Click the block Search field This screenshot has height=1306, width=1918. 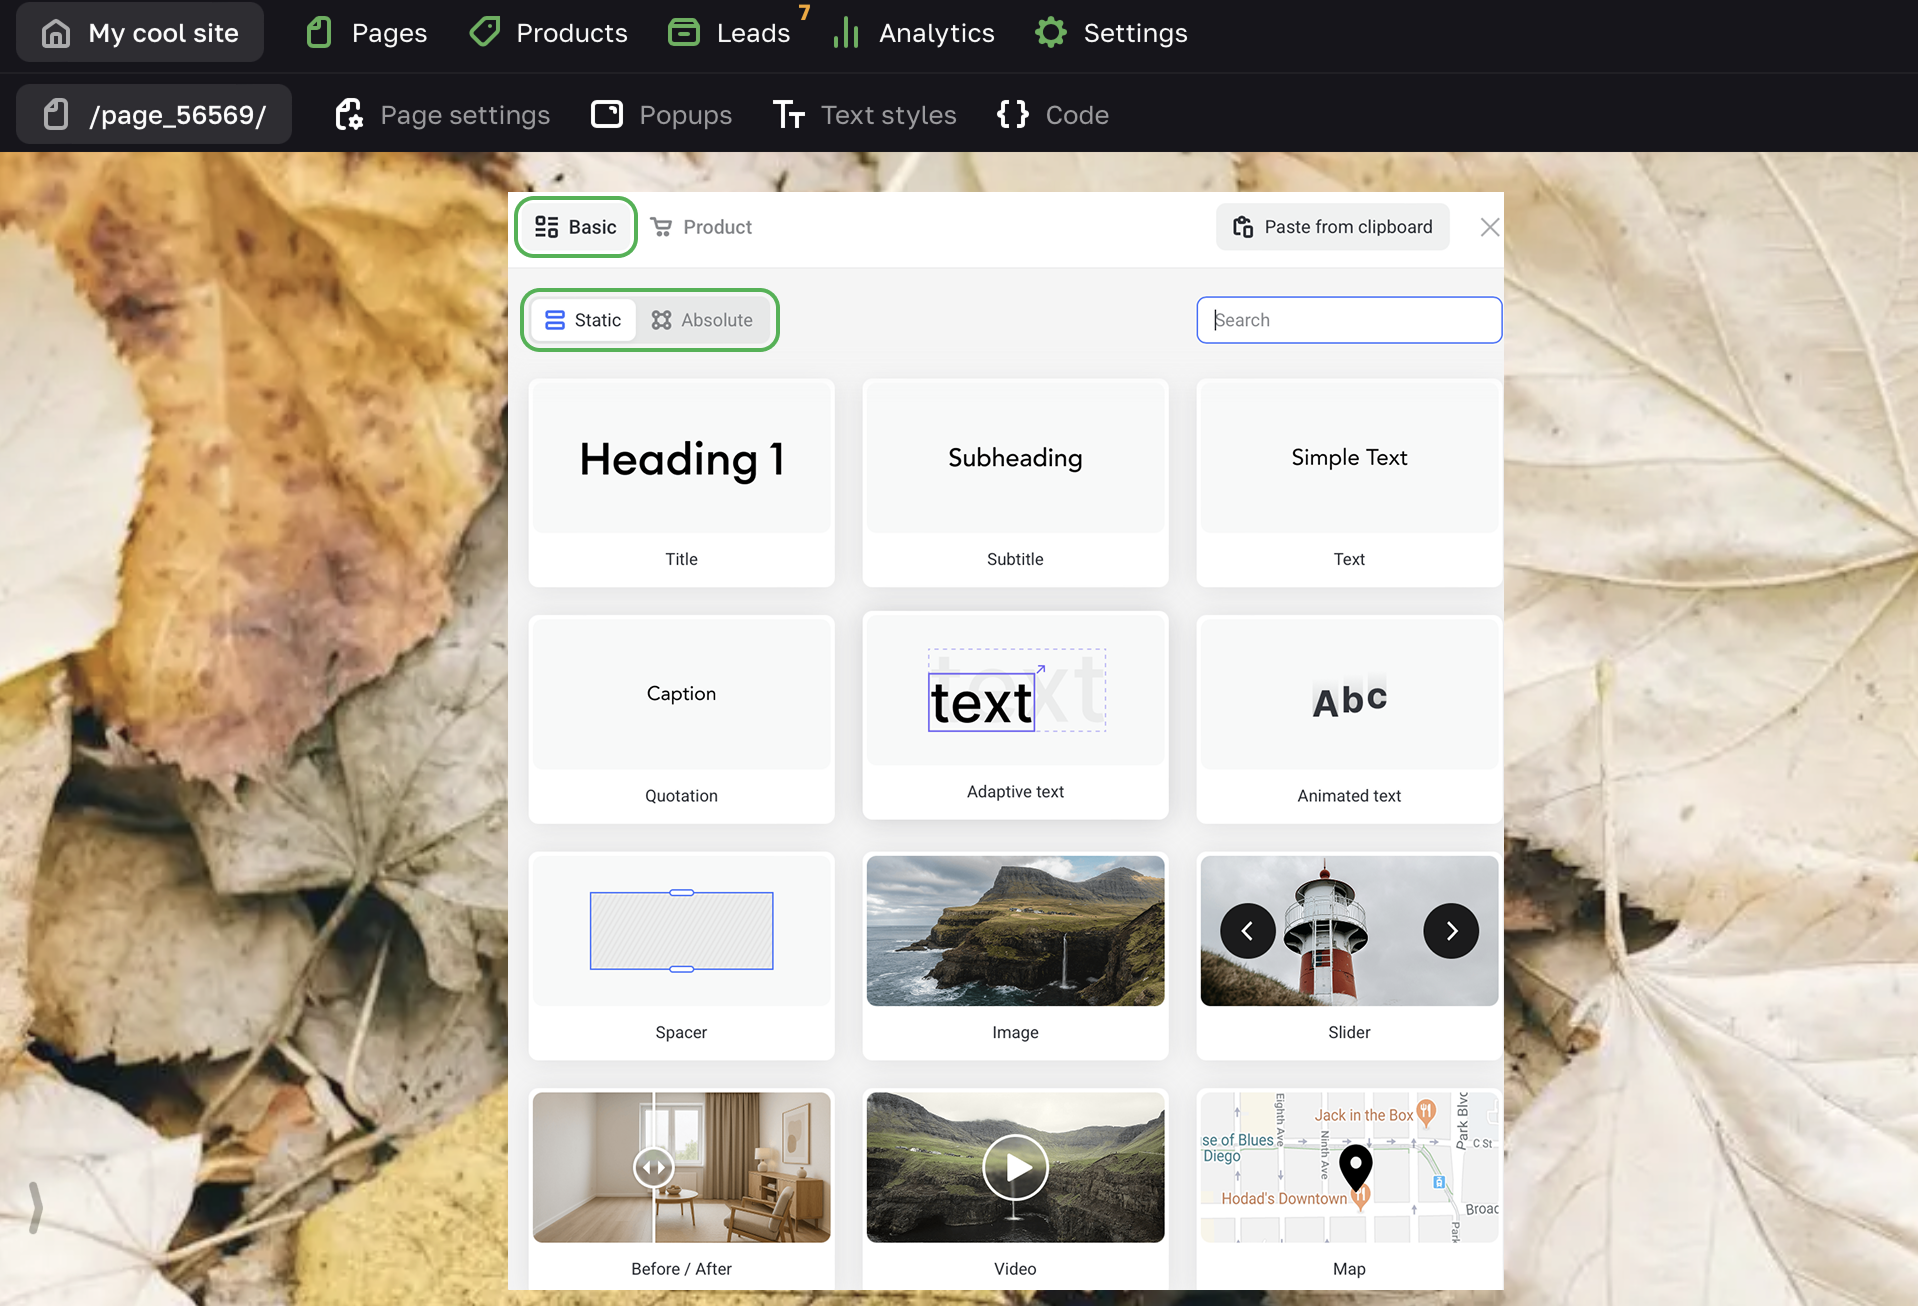pos(1348,320)
